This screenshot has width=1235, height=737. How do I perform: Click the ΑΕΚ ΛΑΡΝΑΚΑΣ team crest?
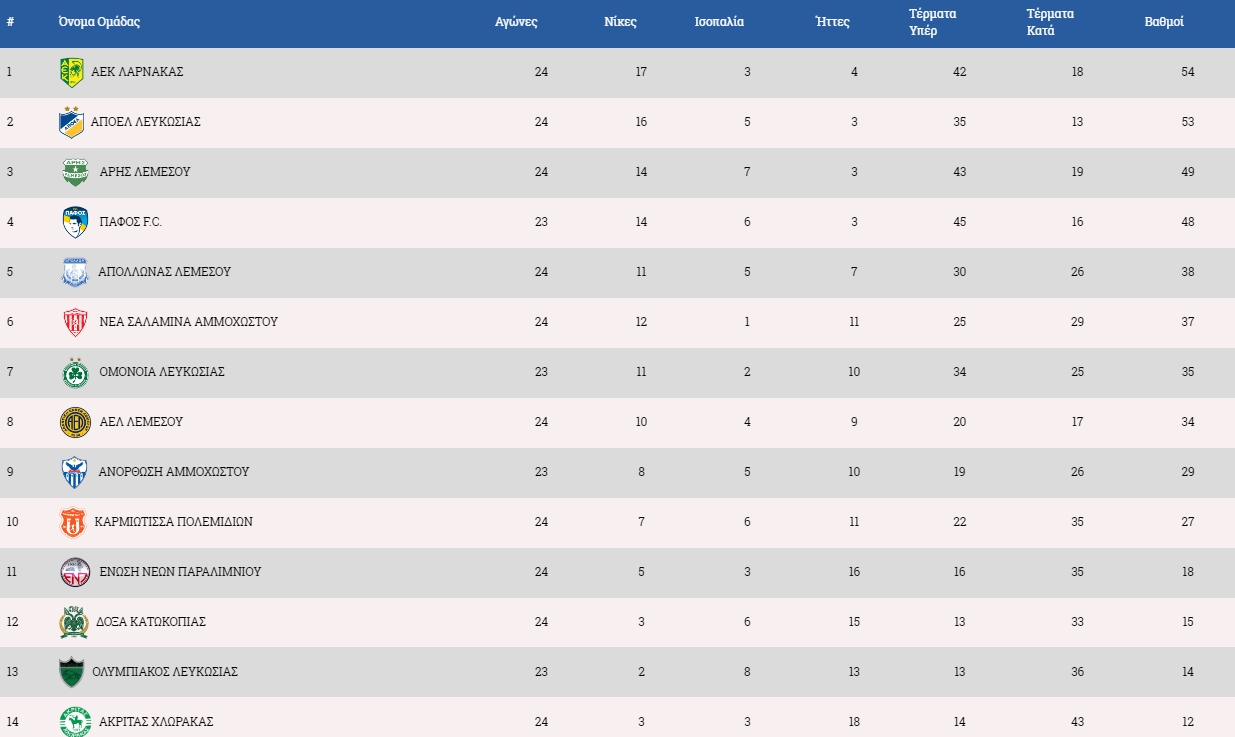click(x=72, y=72)
